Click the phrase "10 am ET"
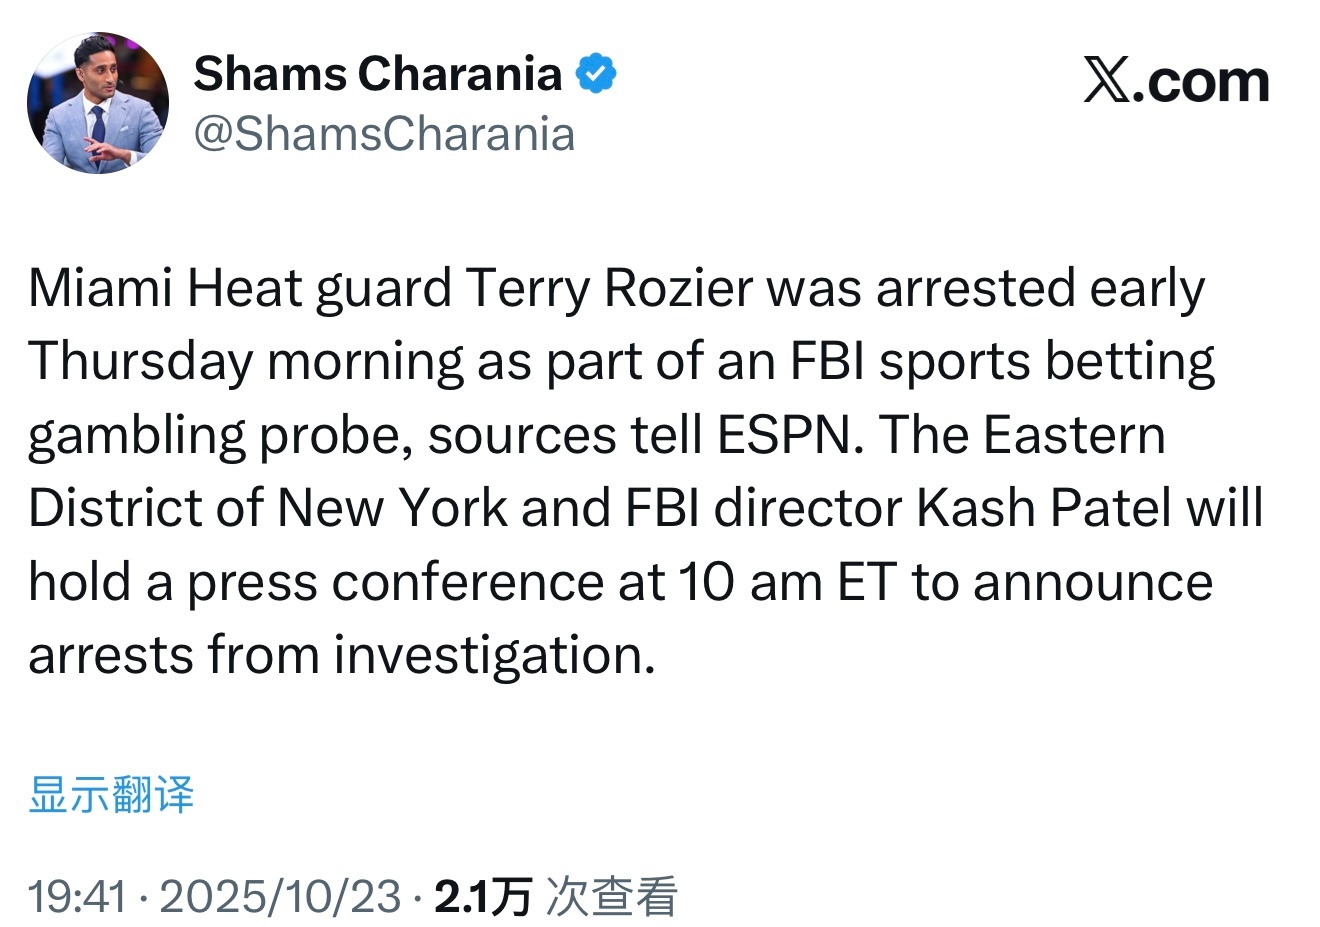Viewport: 1320px width, 927px height. [785, 582]
